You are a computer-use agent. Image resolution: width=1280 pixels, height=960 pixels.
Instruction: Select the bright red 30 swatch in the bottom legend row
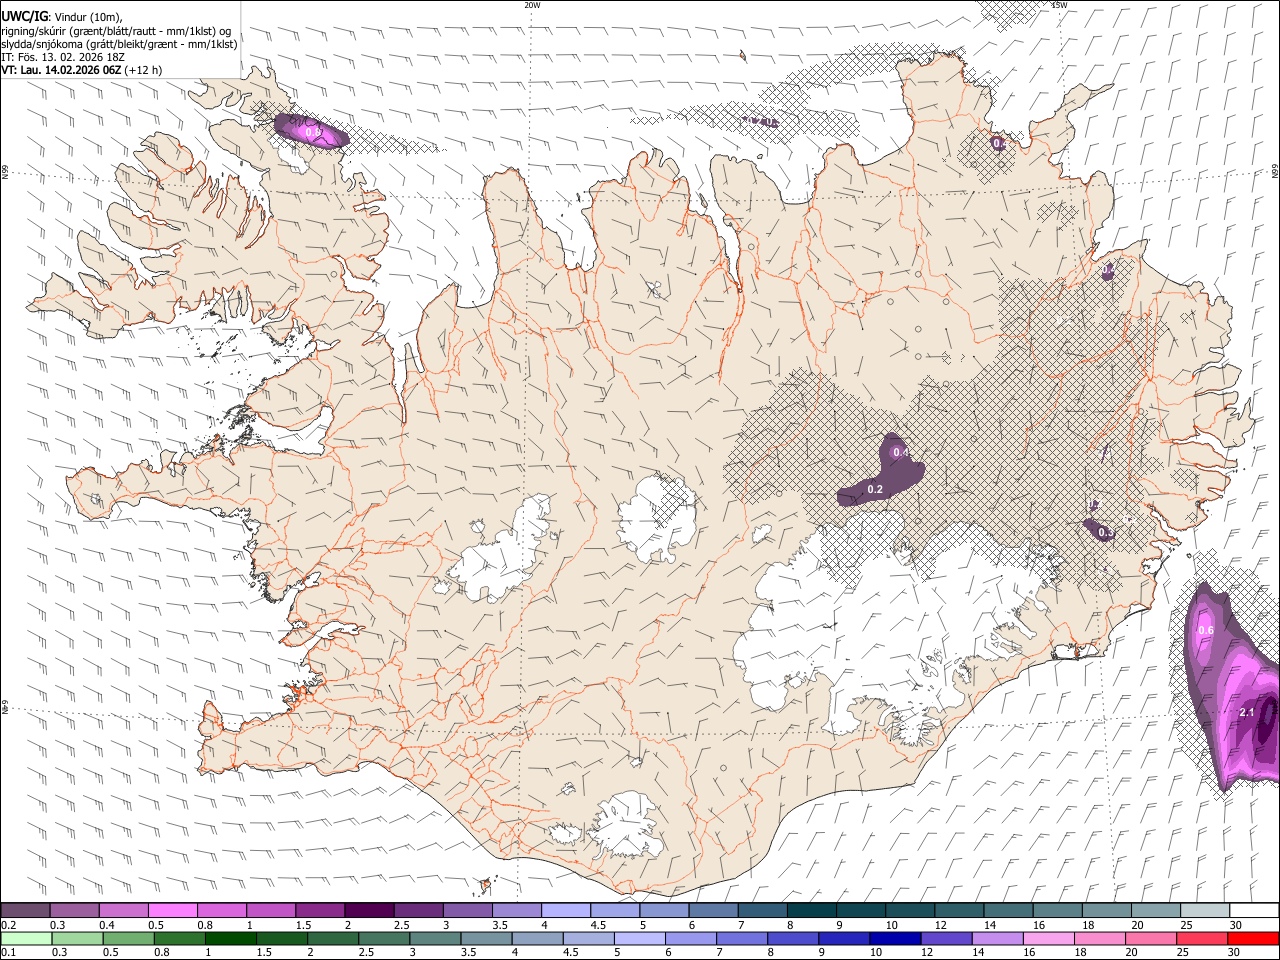1253,938
